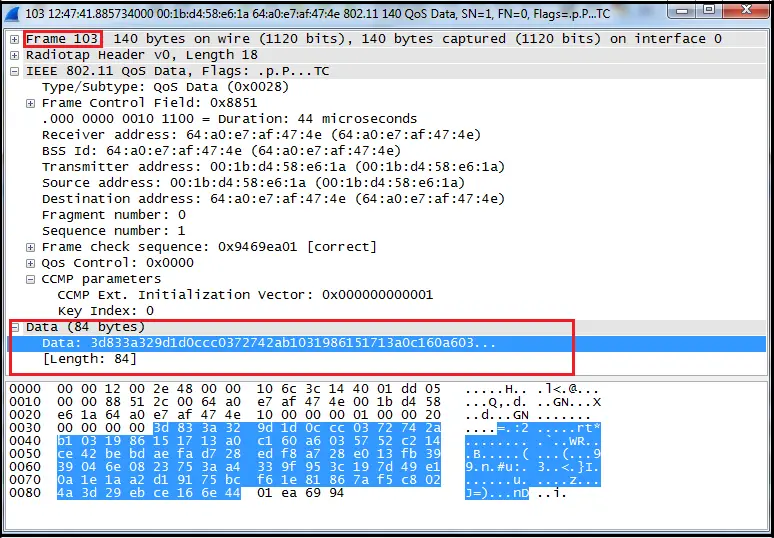
Task: Click ASCII text '.....H..' in bytes pane
Action: click(497, 389)
